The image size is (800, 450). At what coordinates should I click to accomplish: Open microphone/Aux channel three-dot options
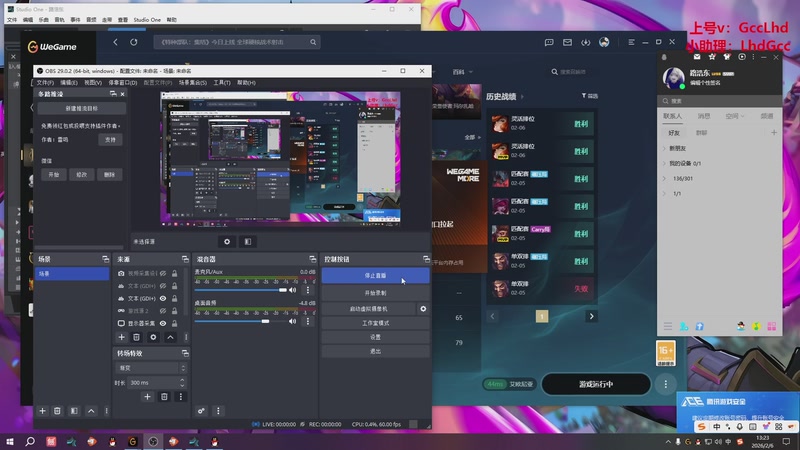[308, 290]
